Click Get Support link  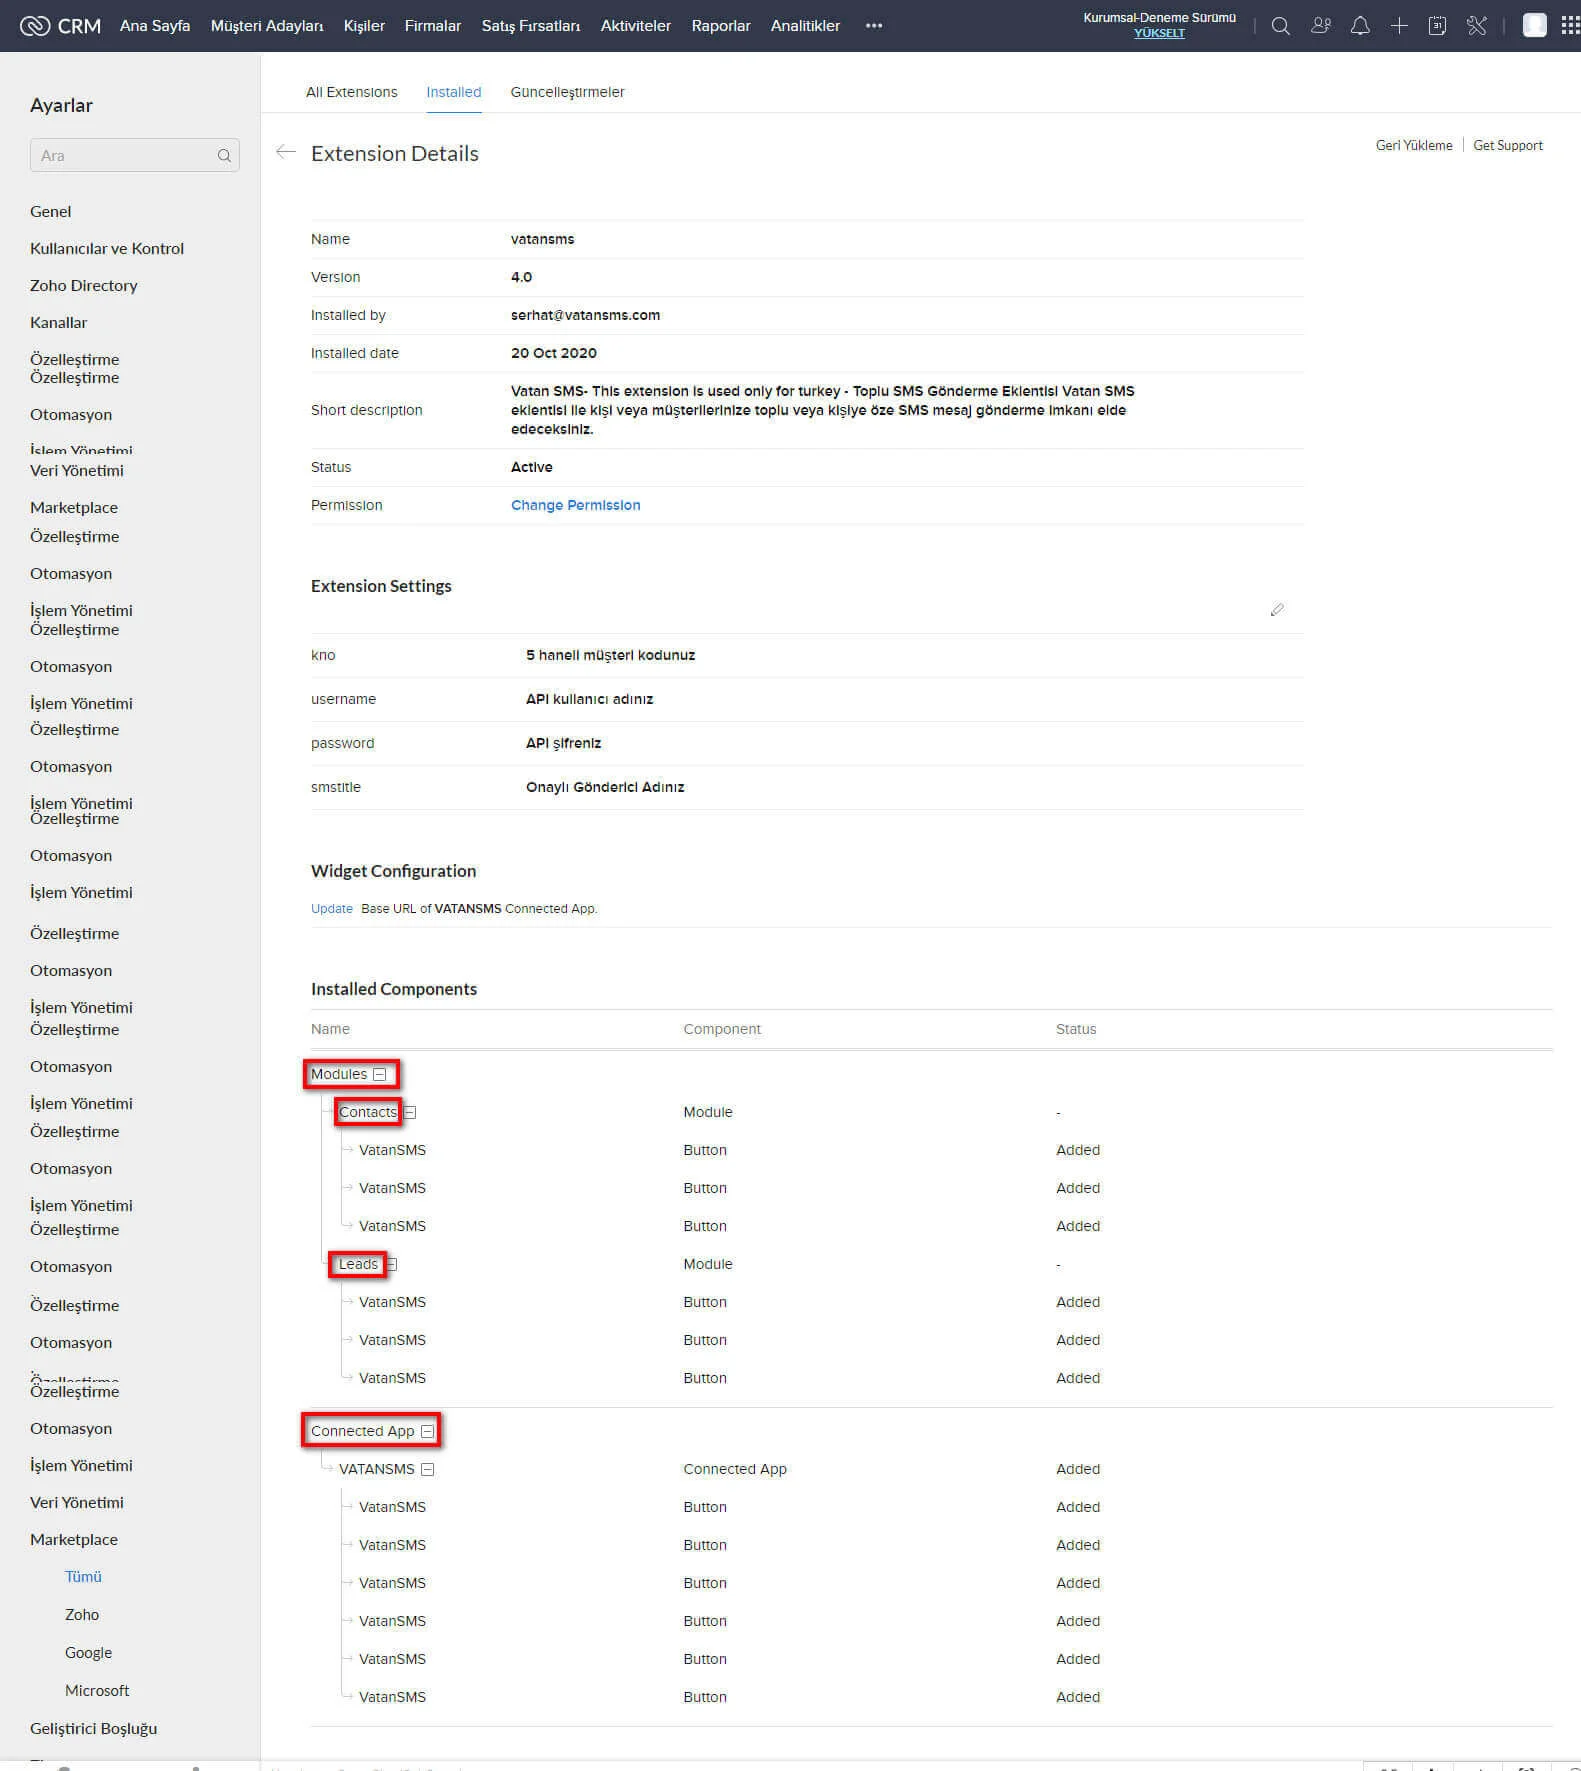[1508, 145]
